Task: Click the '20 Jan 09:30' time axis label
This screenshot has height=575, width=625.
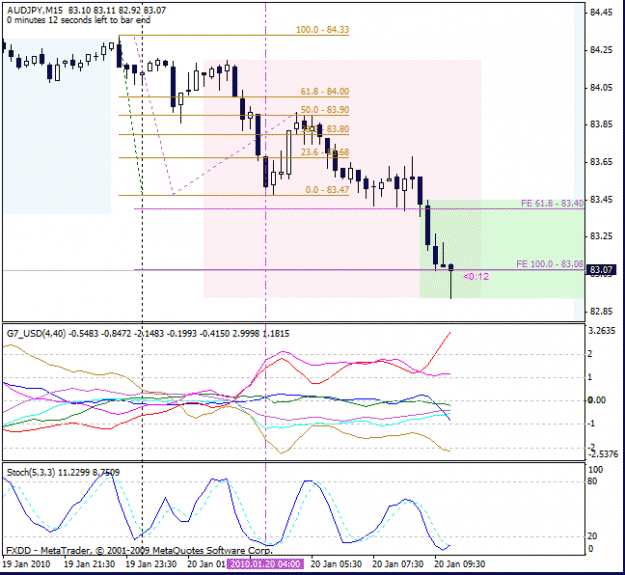Action: (x=460, y=564)
